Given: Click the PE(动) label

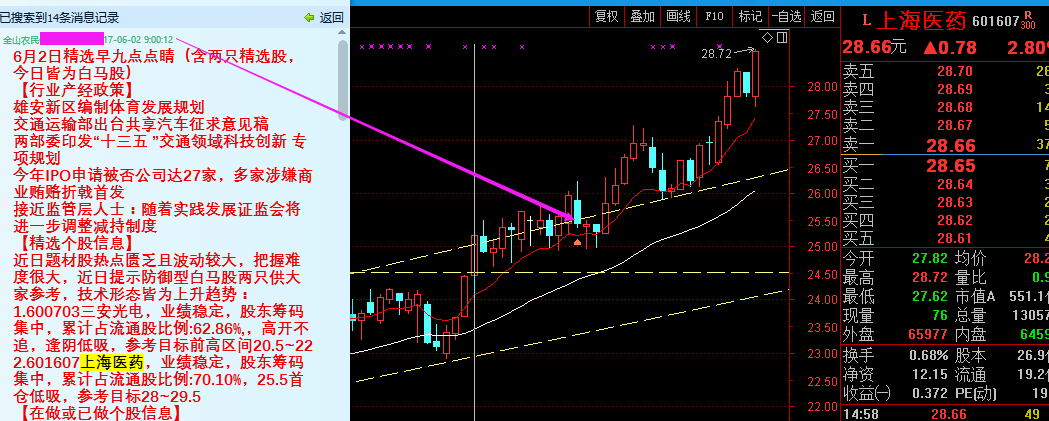Looking at the screenshot, I should click(977, 392).
